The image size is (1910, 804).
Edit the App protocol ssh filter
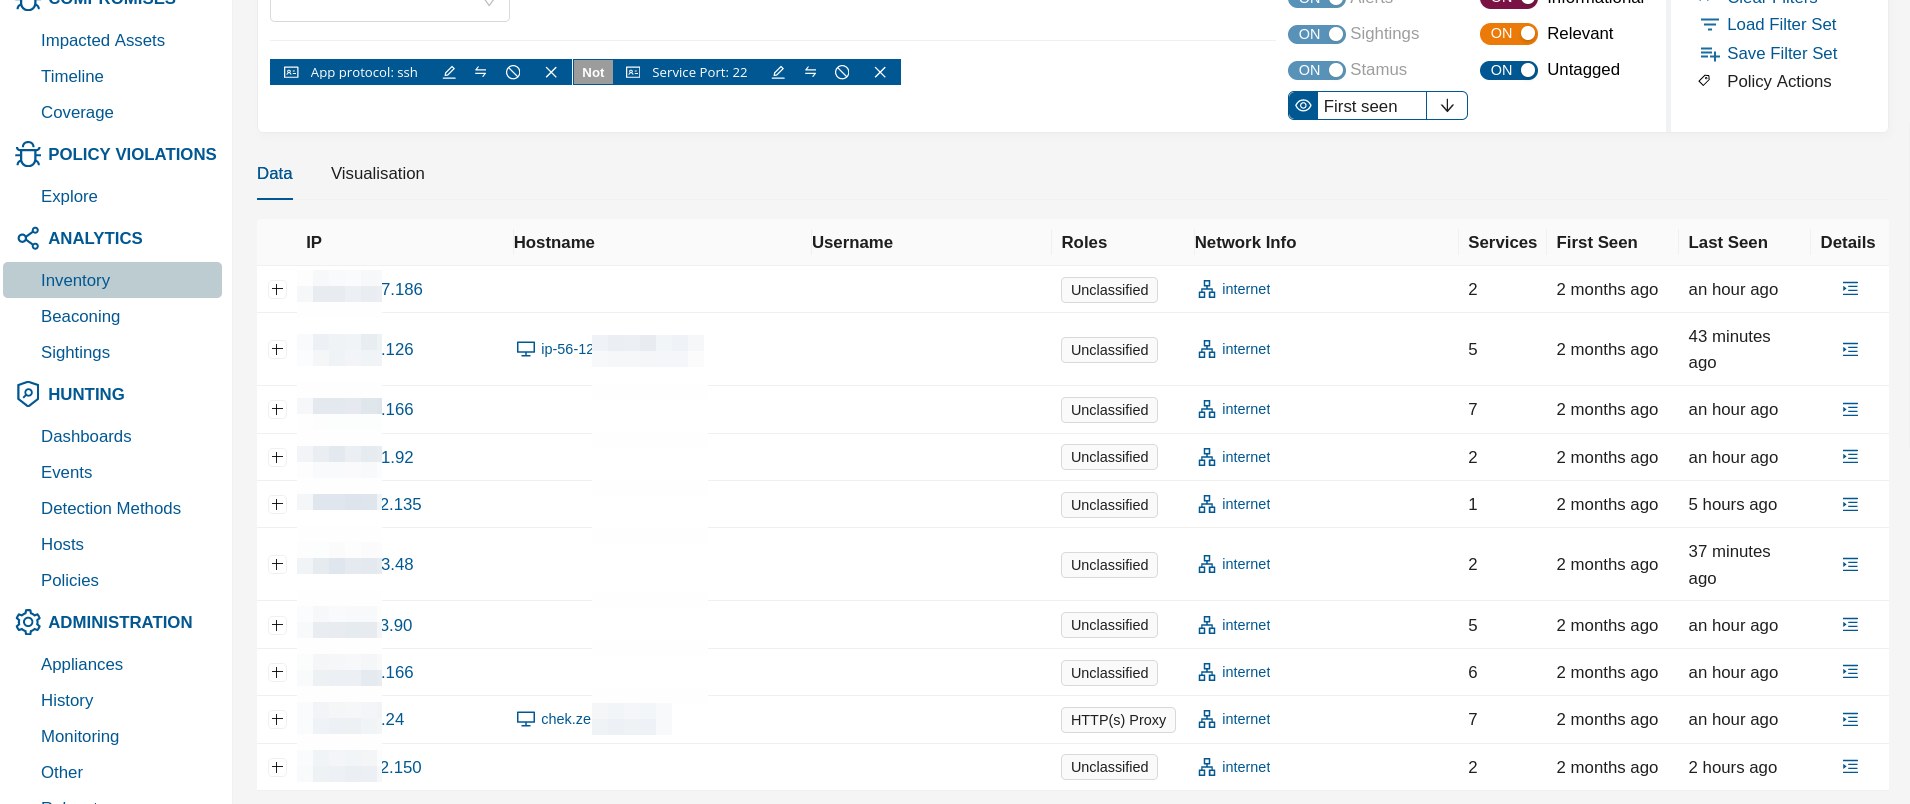click(449, 72)
